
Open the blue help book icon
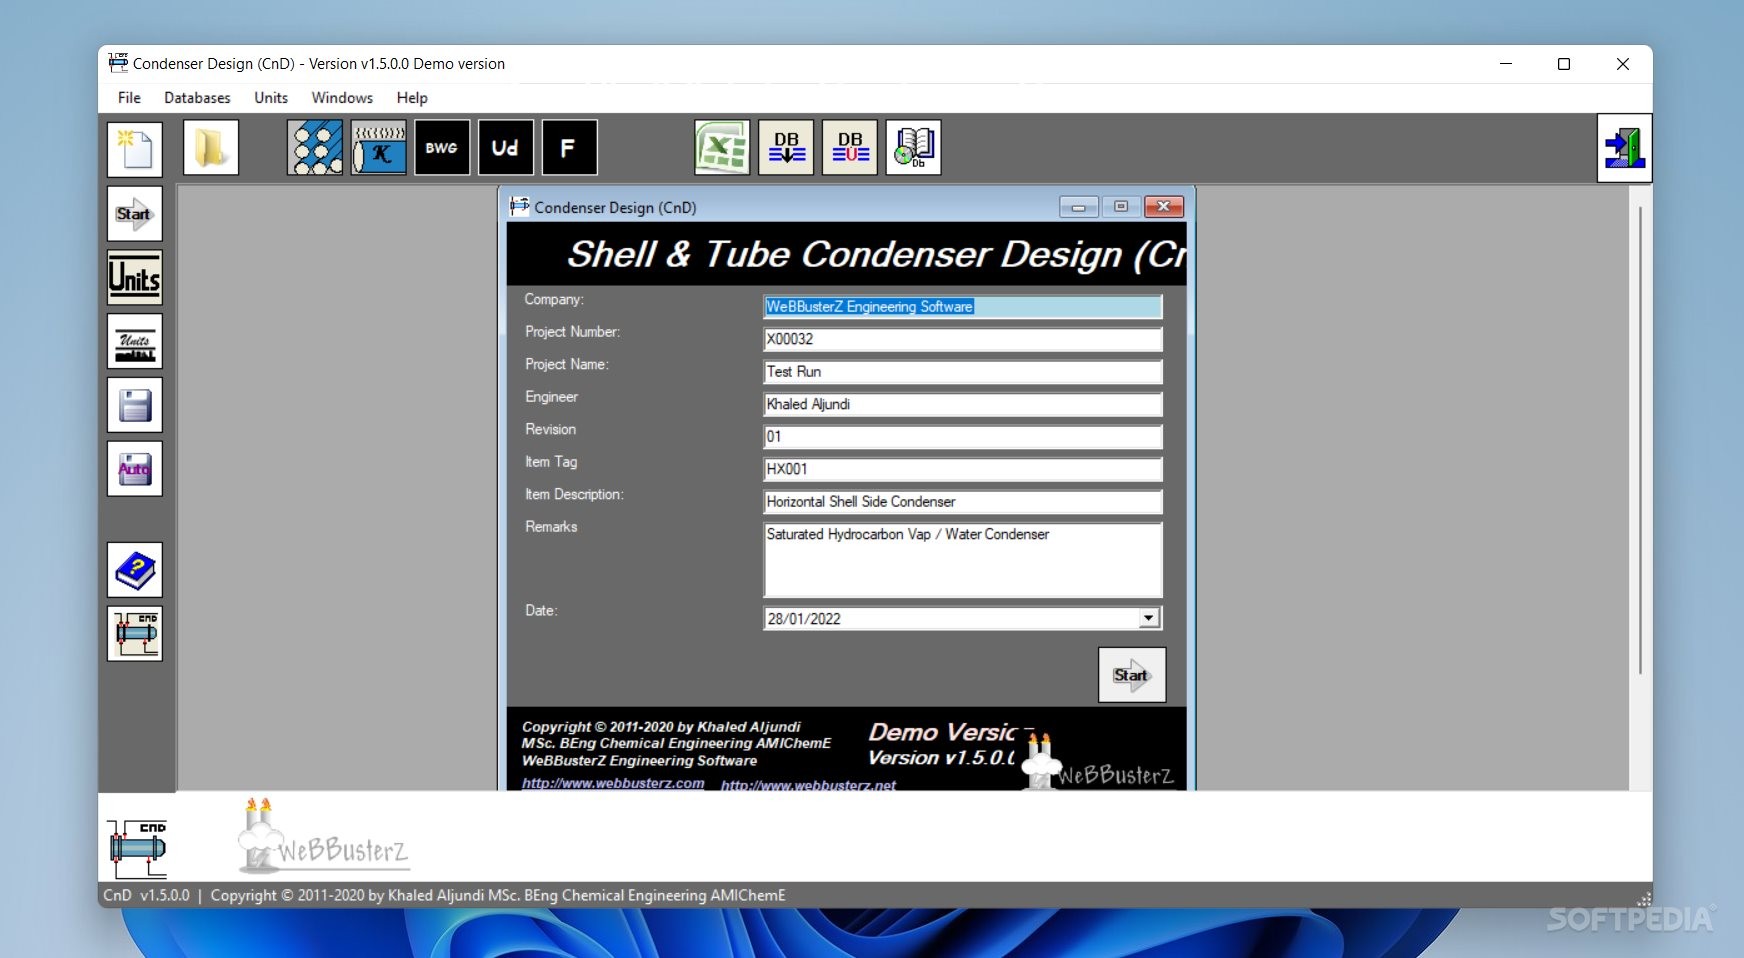click(x=135, y=570)
